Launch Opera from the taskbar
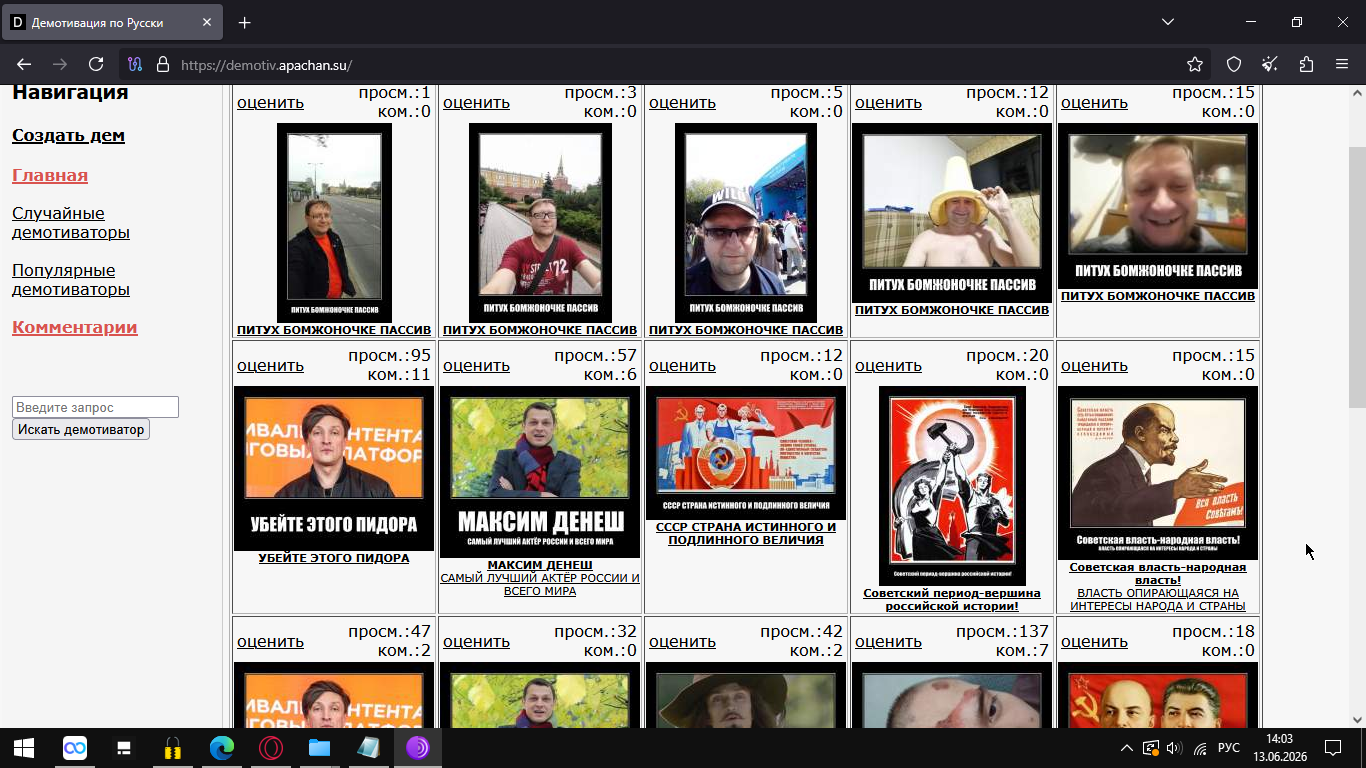Screen dimensions: 1366x768 [271, 748]
